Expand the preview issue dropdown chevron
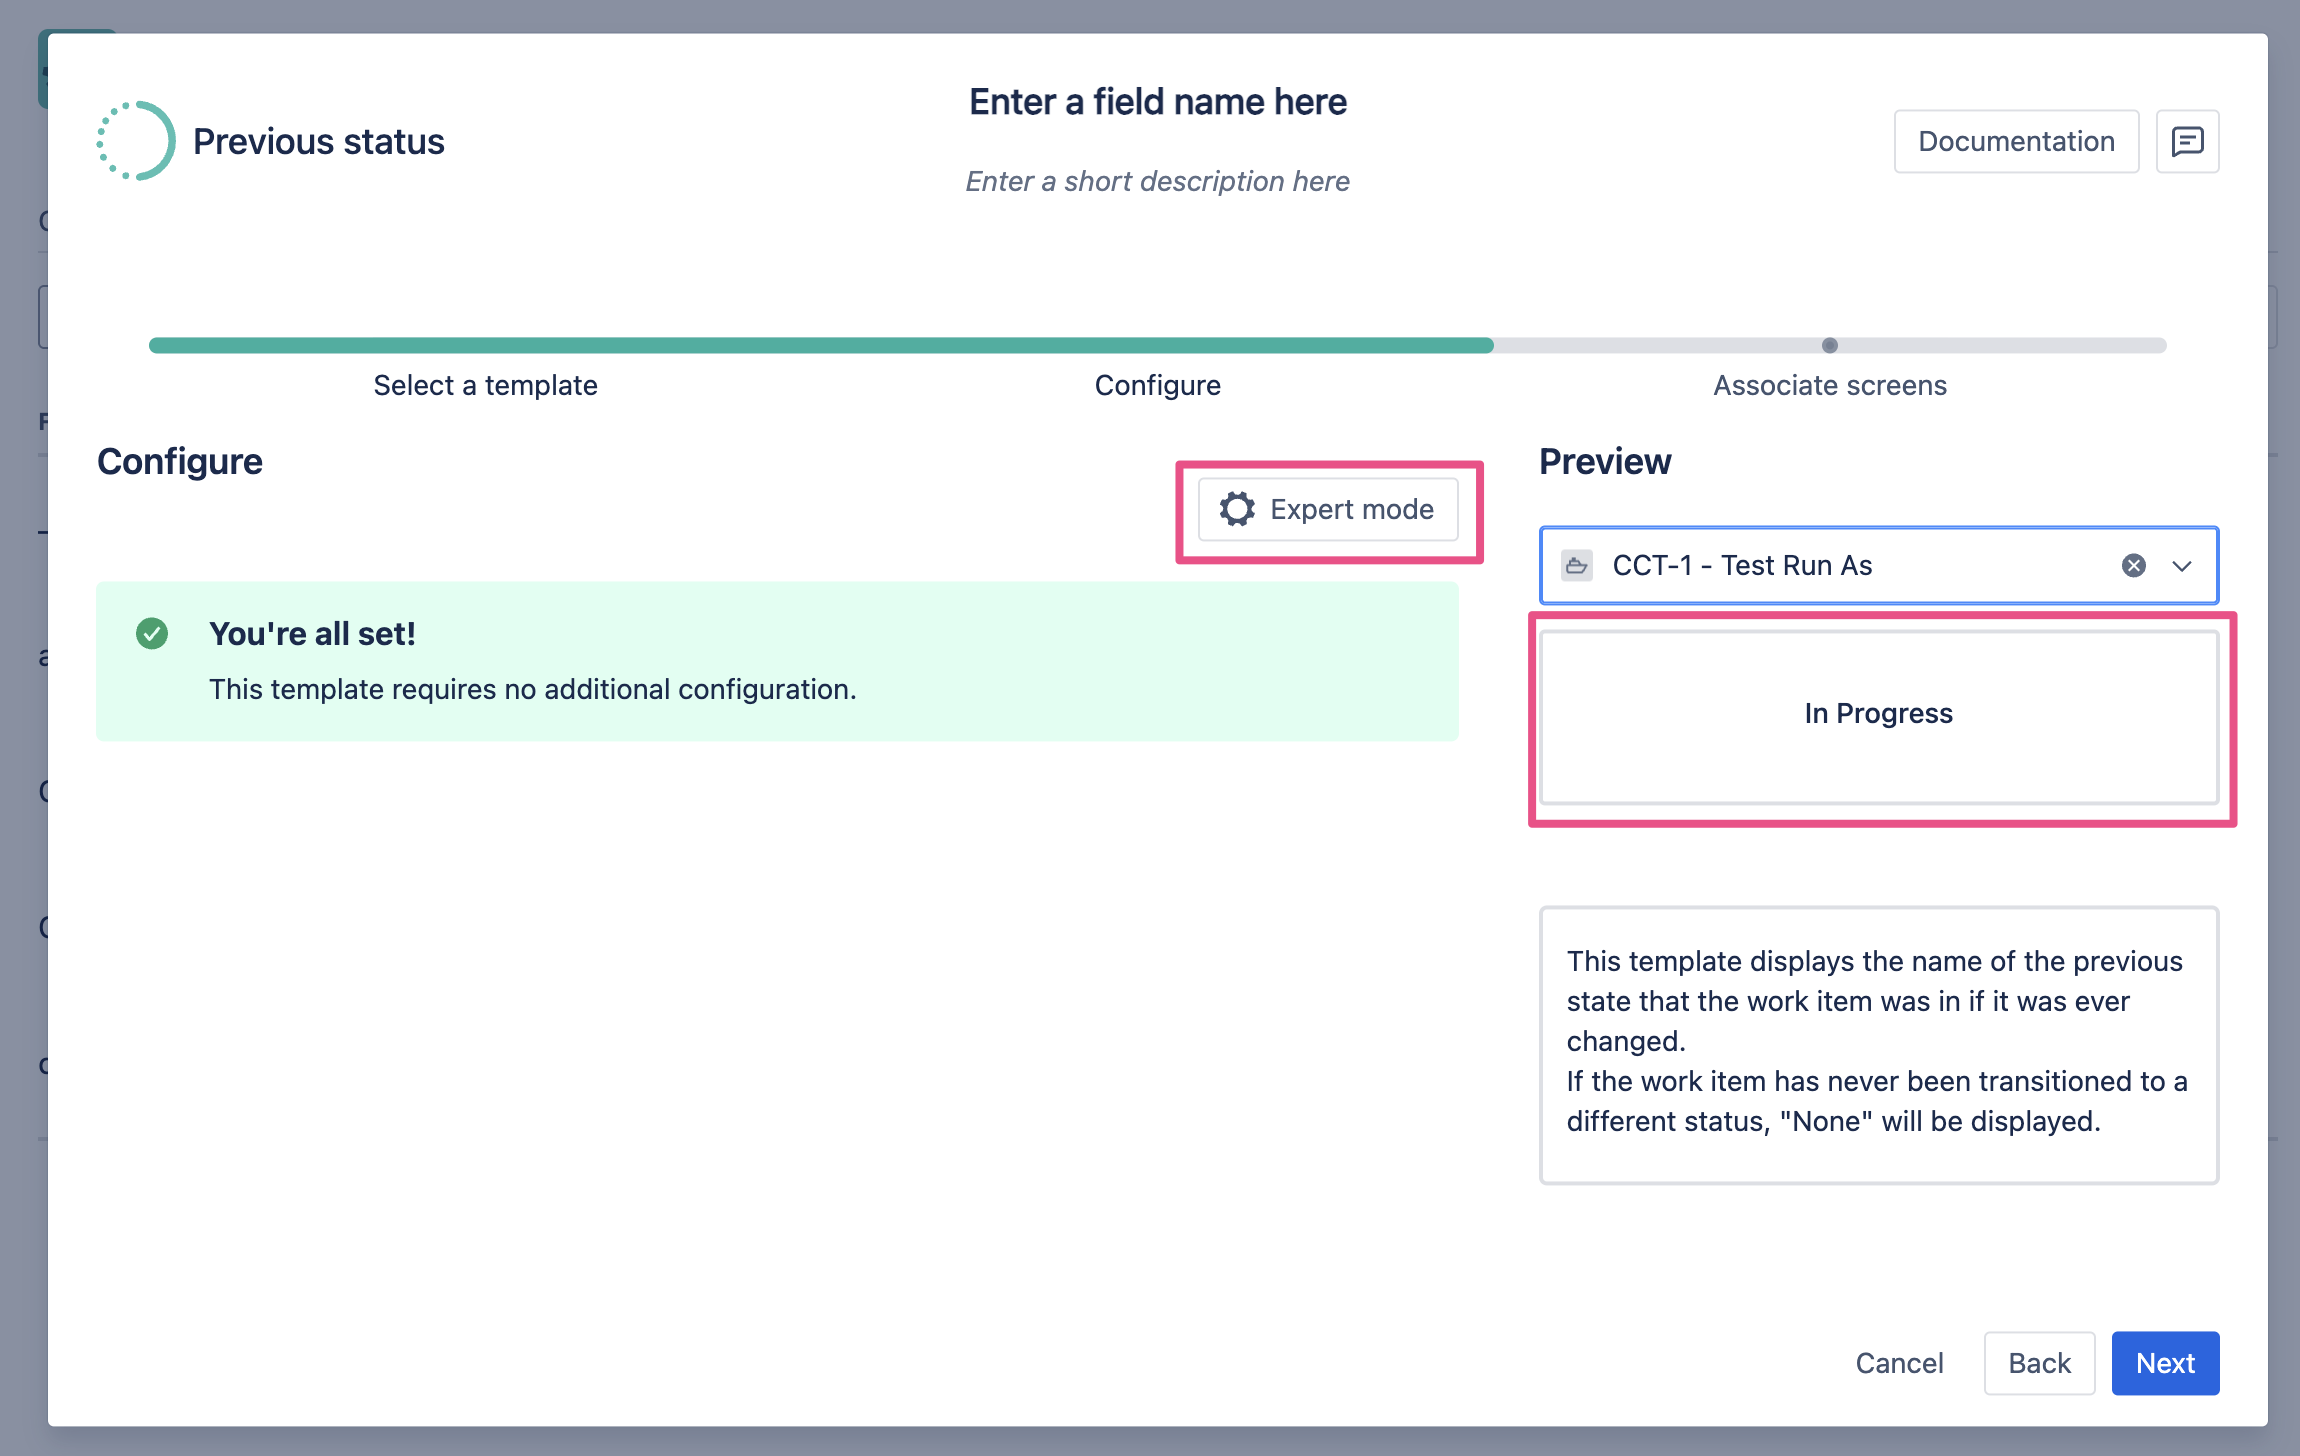The width and height of the screenshot is (2300, 1456). (2182, 566)
